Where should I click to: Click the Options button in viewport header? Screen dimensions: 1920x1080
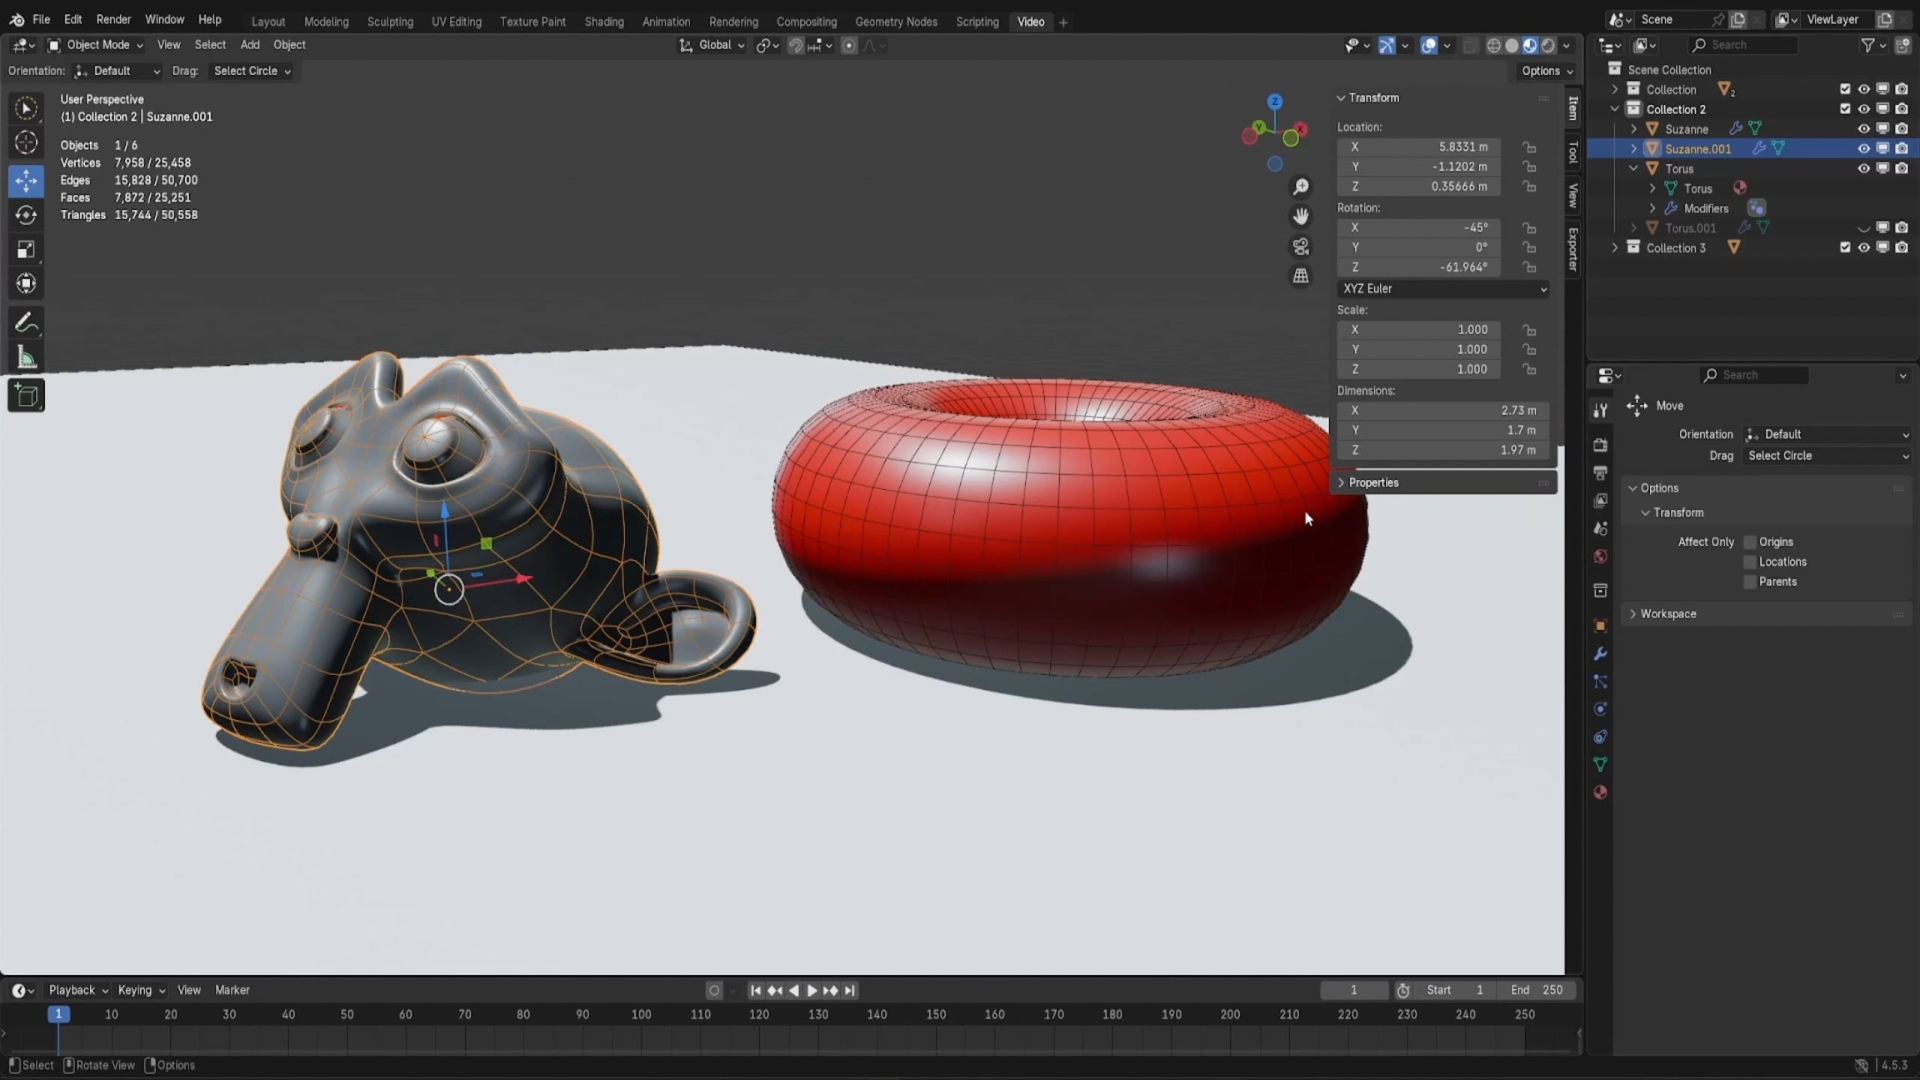(x=1546, y=71)
